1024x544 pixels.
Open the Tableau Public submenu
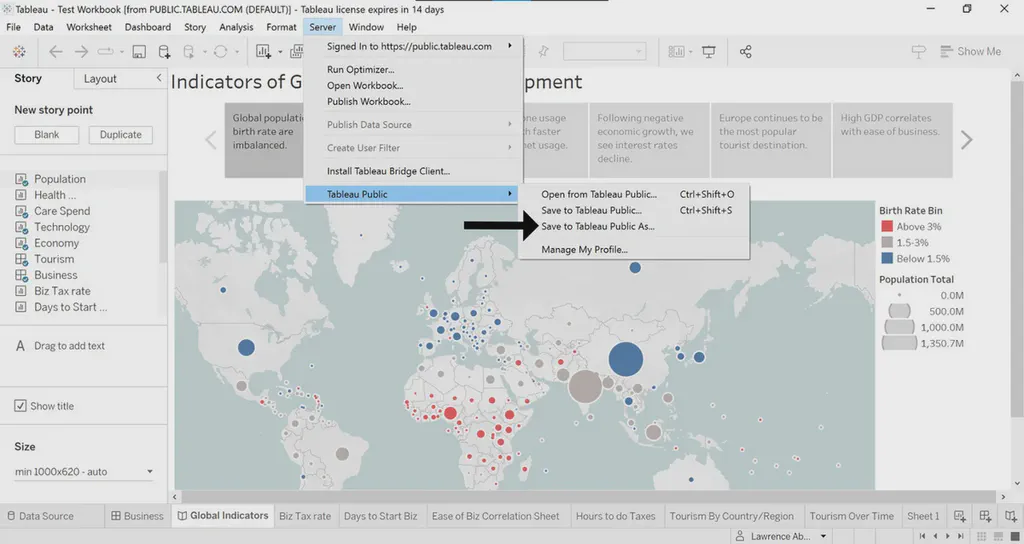[x=413, y=194]
